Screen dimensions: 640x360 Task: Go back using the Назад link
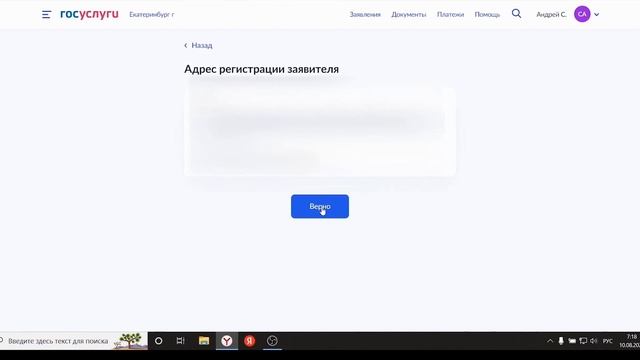coord(198,45)
